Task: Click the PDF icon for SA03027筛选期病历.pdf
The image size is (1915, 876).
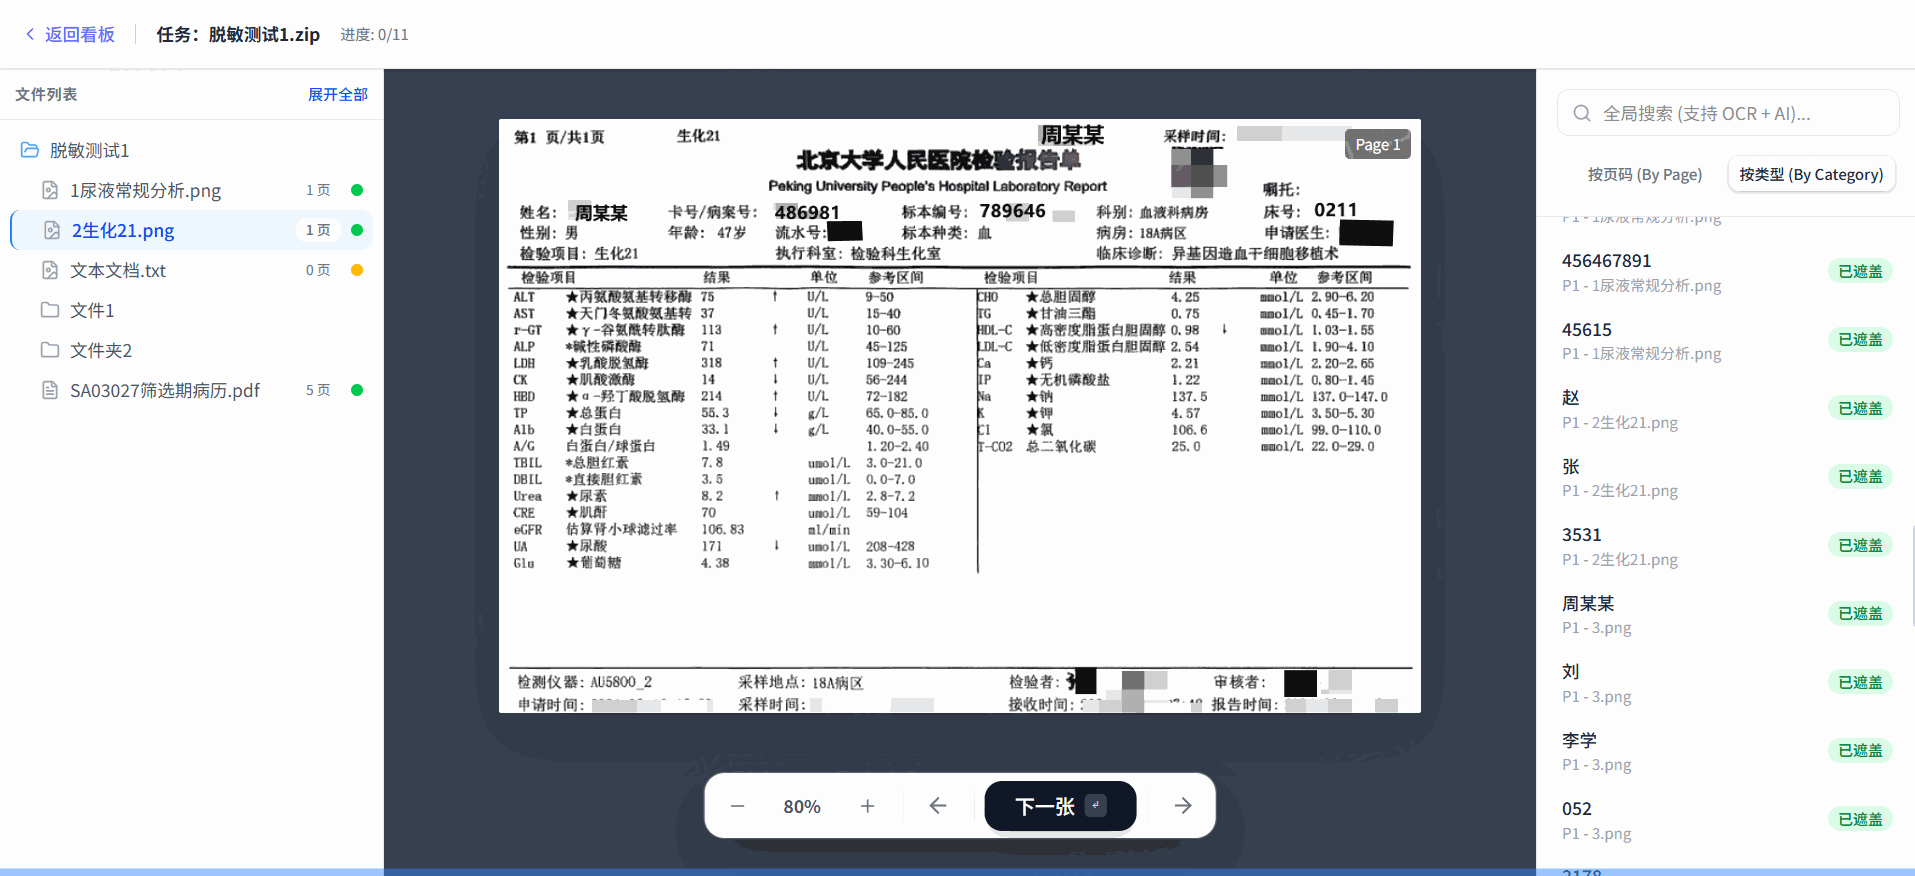Action: [x=50, y=390]
